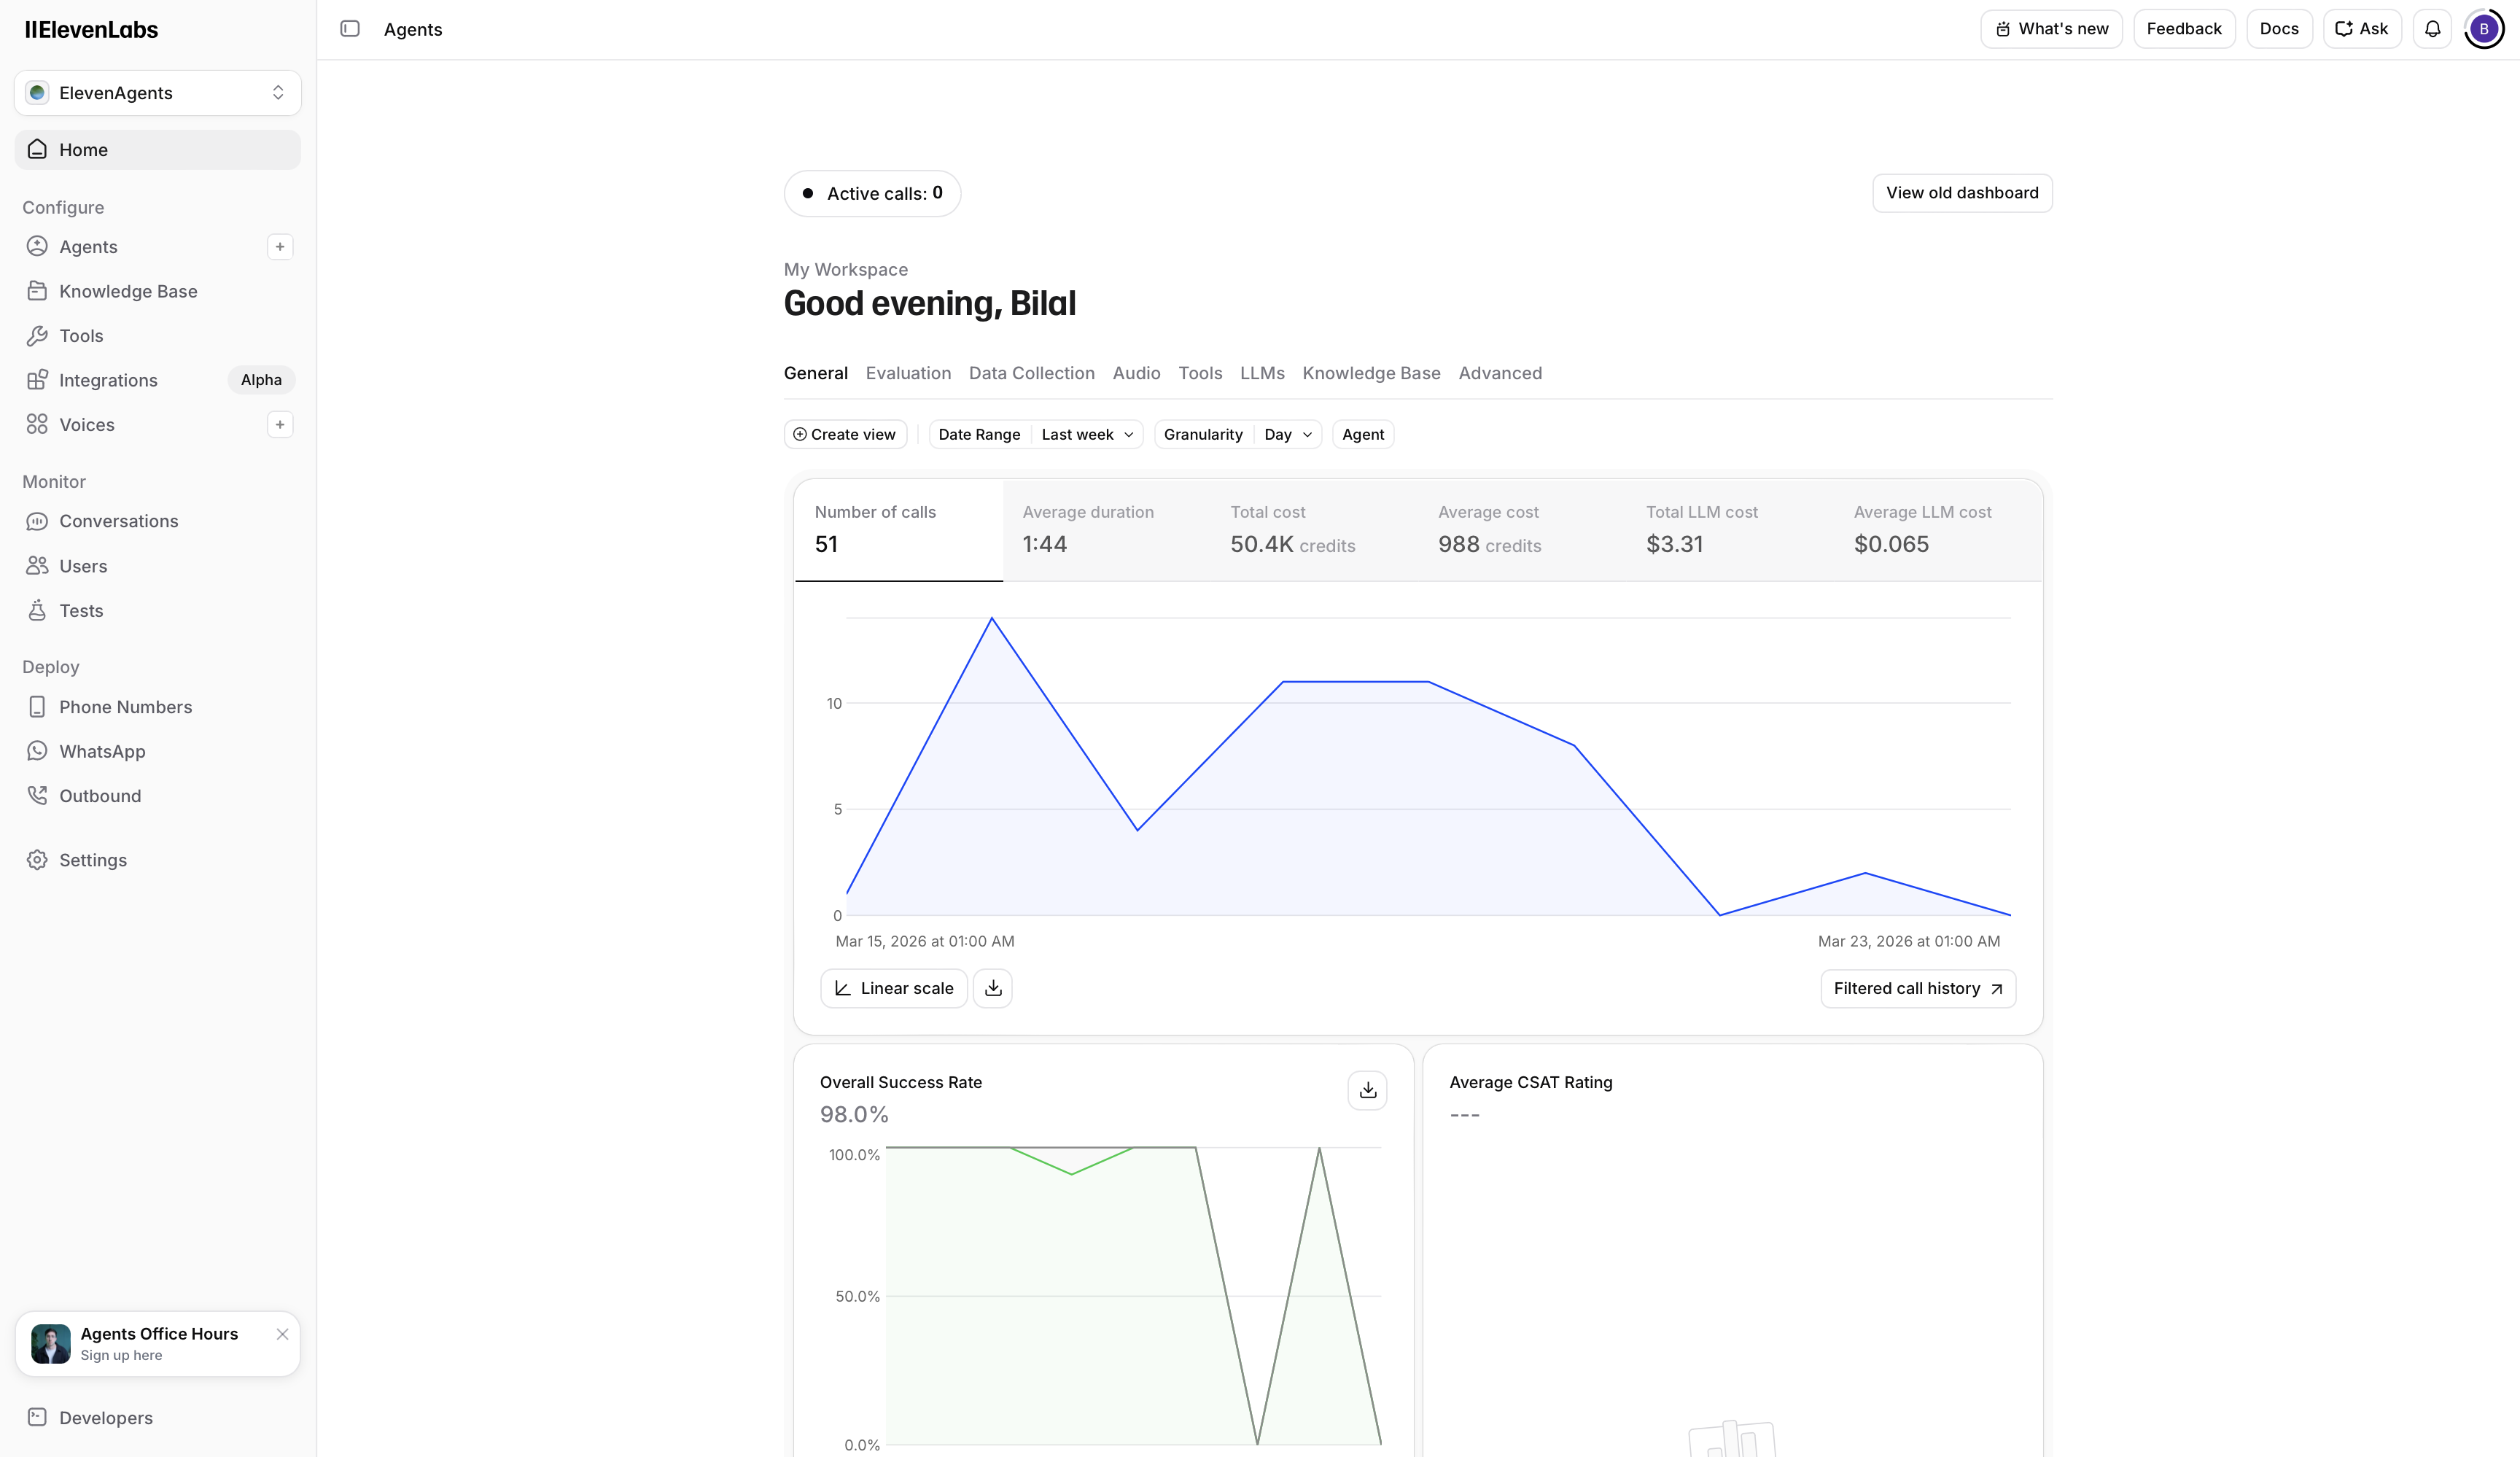Open the notifications bell
The image size is (2520, 1457).
point(2433,28)
